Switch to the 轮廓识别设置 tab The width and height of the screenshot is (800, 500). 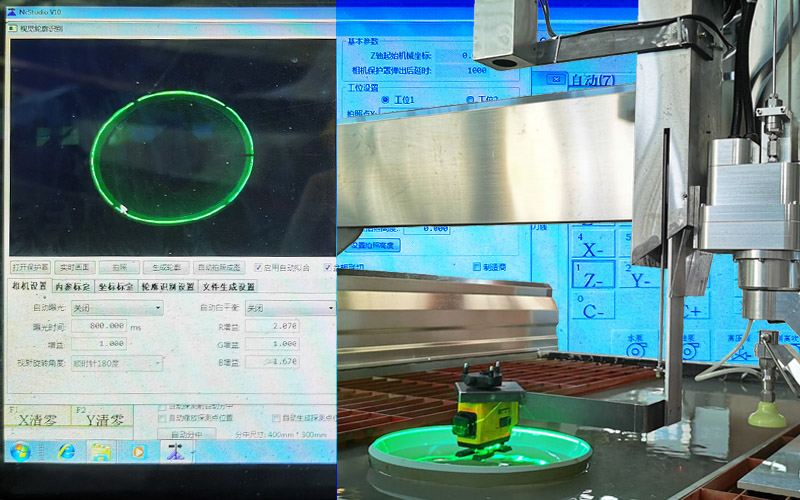[167, 286]
